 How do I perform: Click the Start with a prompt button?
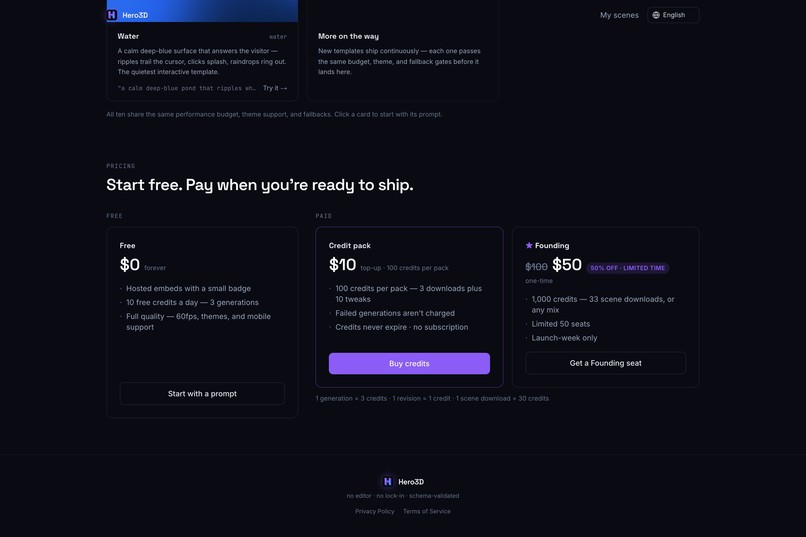[x=202, y=394]
